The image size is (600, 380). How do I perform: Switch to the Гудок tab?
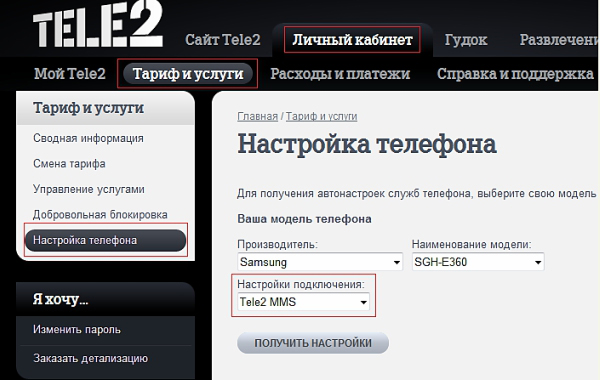point(466,40)
